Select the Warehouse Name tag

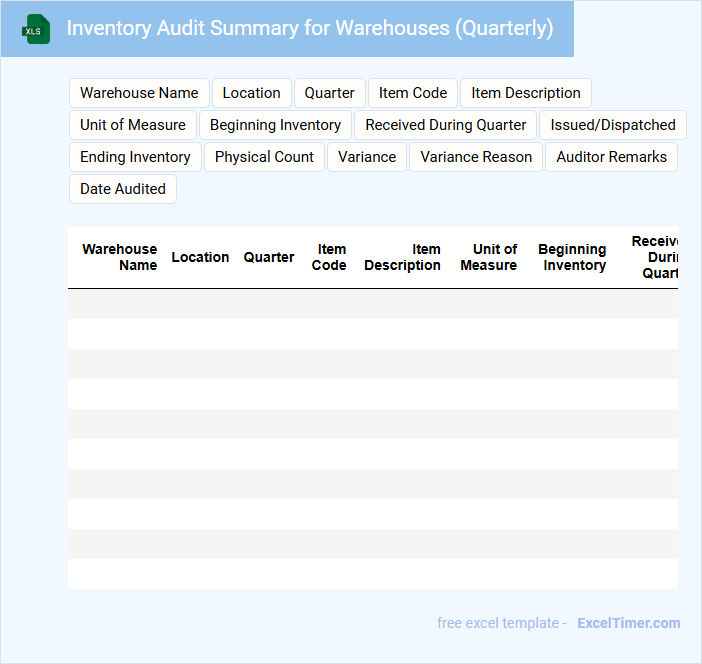point(139,93)
